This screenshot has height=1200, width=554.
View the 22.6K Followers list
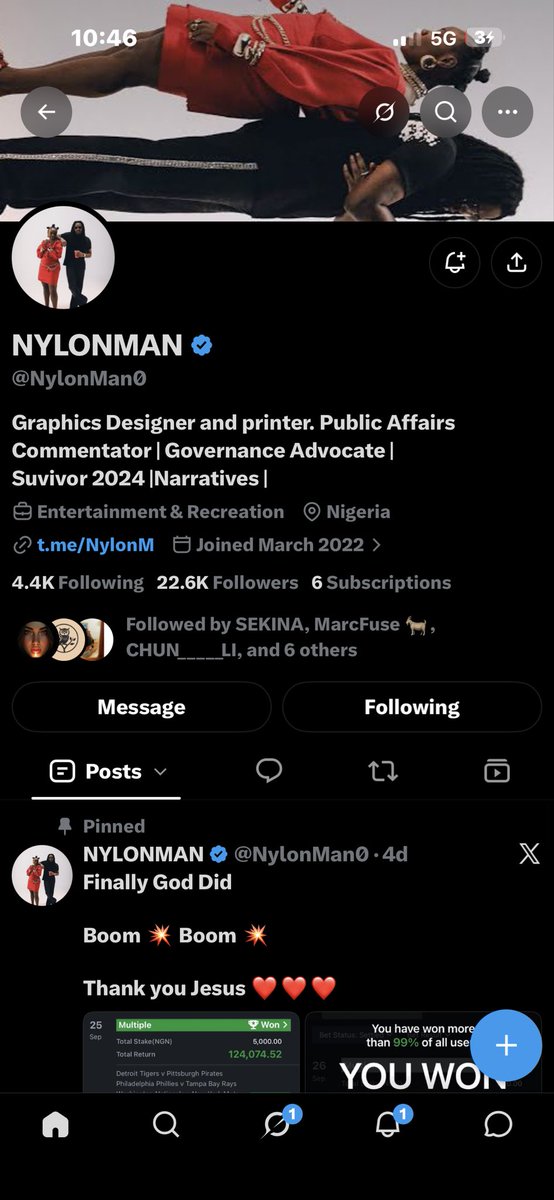(227, 582)
